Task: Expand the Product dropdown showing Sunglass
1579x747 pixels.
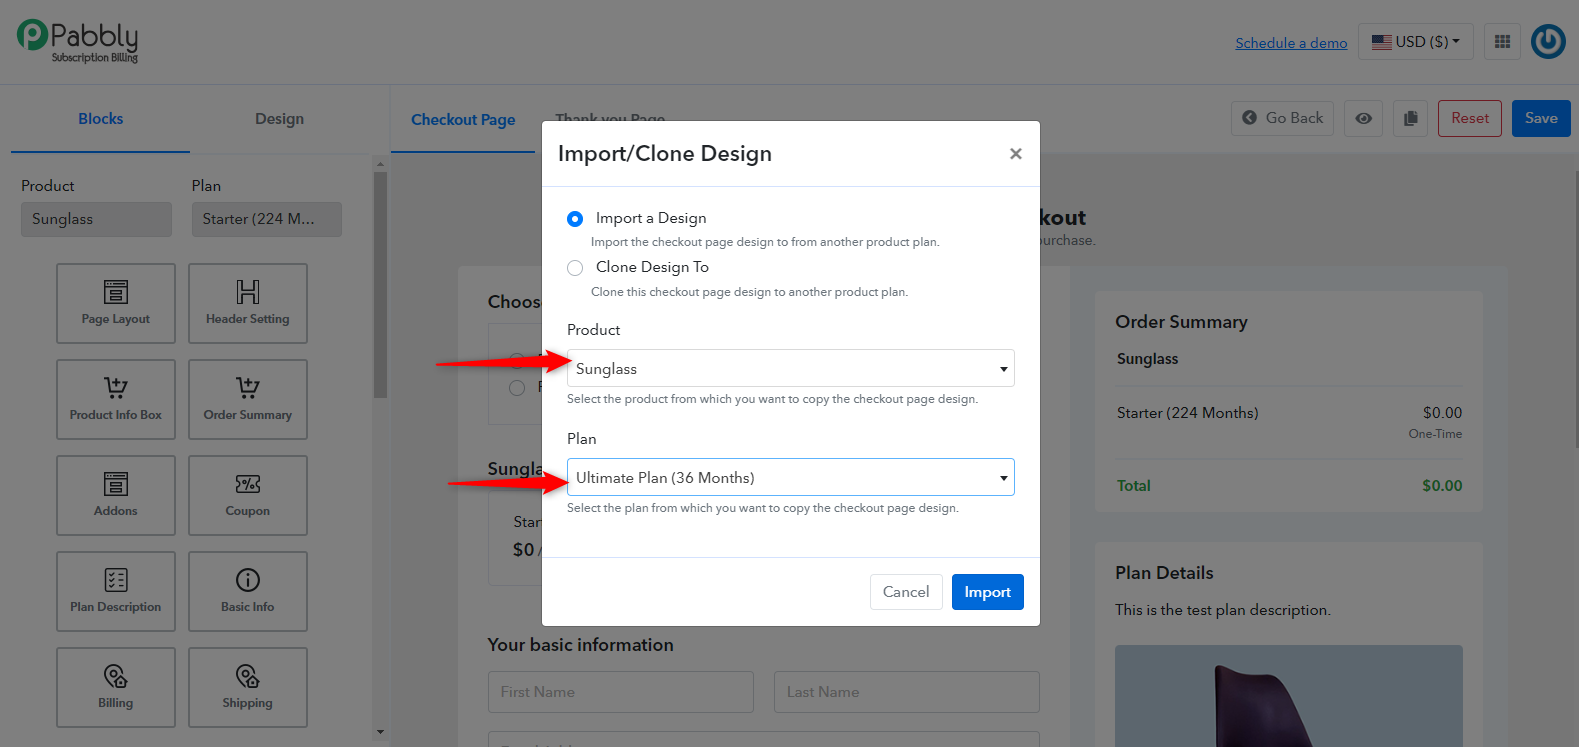Action: coord(791,368)
